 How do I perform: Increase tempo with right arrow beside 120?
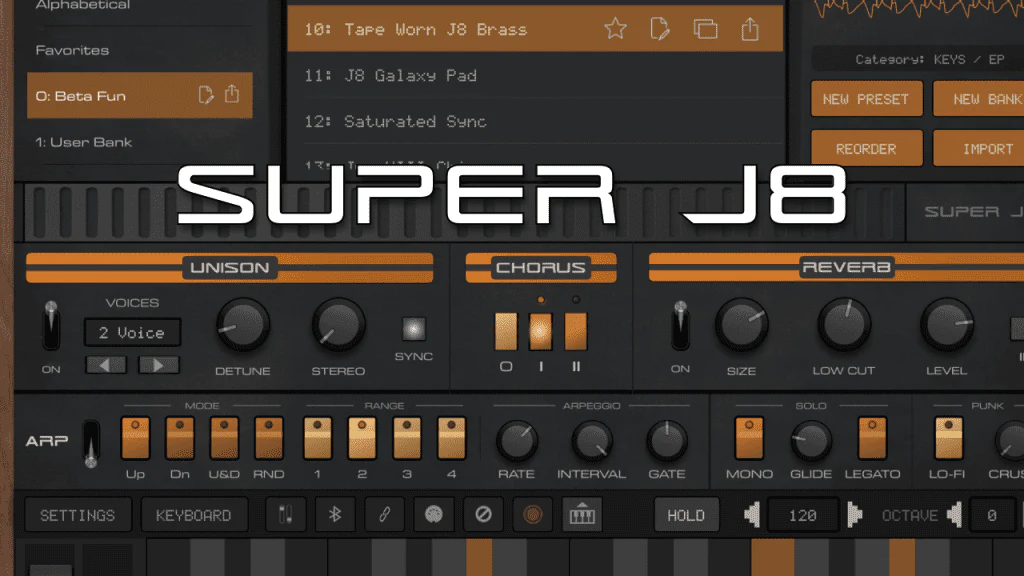(x=854, y=515)
